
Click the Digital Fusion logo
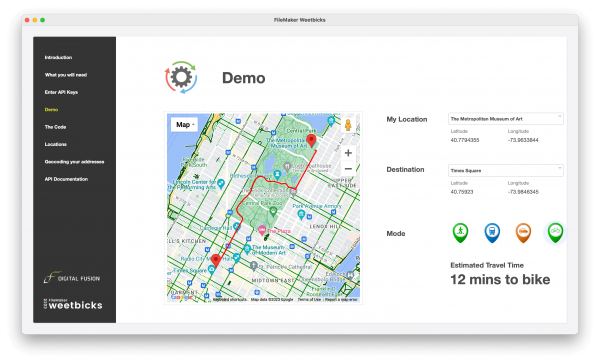[x=72, y=277]
